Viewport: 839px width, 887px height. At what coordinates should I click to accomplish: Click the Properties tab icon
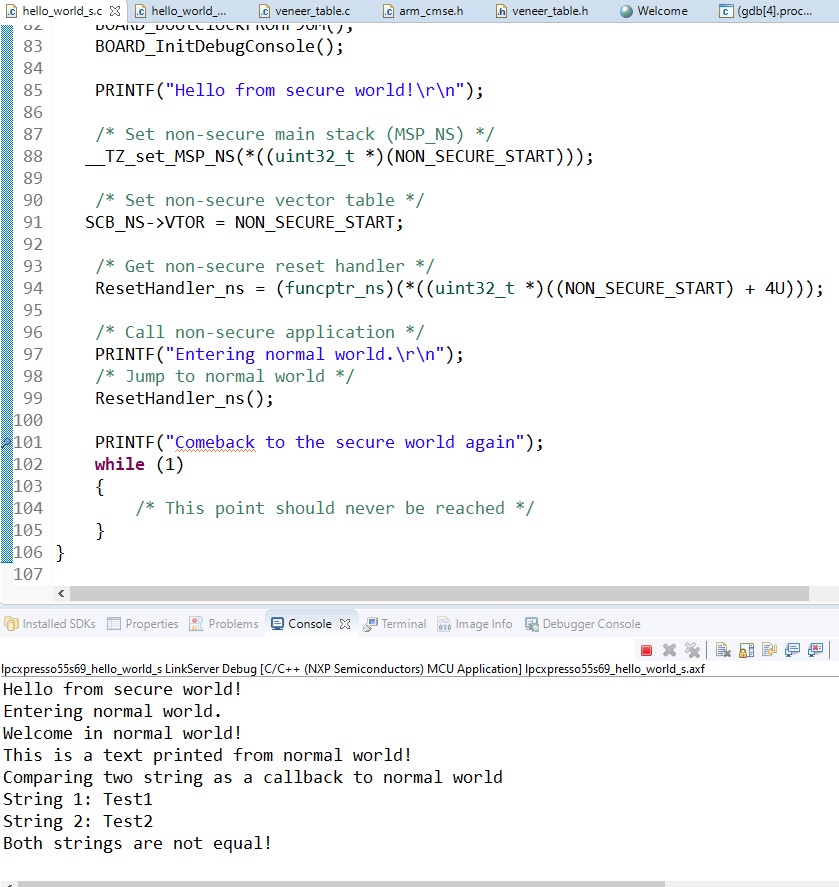click(114, 624)
